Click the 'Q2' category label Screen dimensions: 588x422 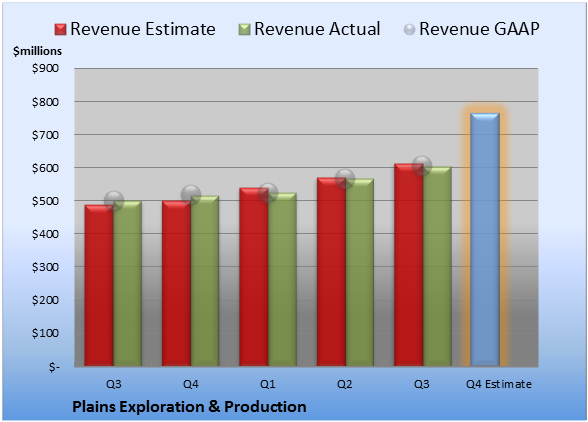345,384
